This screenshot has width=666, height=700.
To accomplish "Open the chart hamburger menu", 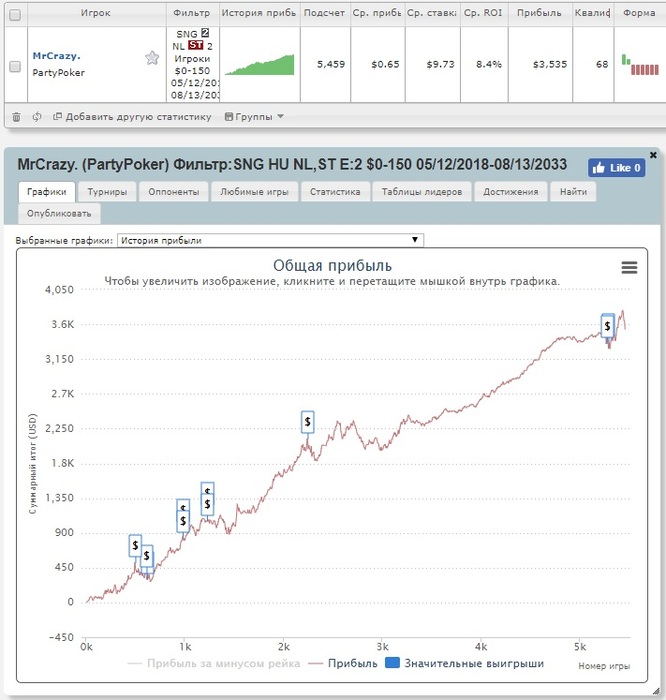I will click(x=629, y=267).
